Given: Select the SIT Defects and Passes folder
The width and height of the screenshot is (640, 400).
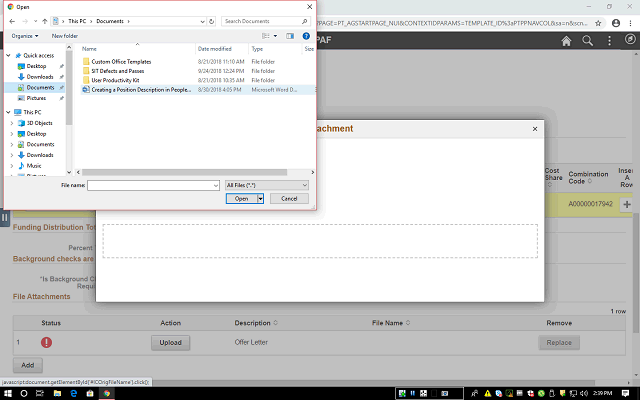Looking at the screenshot, I should coord(118,71).
